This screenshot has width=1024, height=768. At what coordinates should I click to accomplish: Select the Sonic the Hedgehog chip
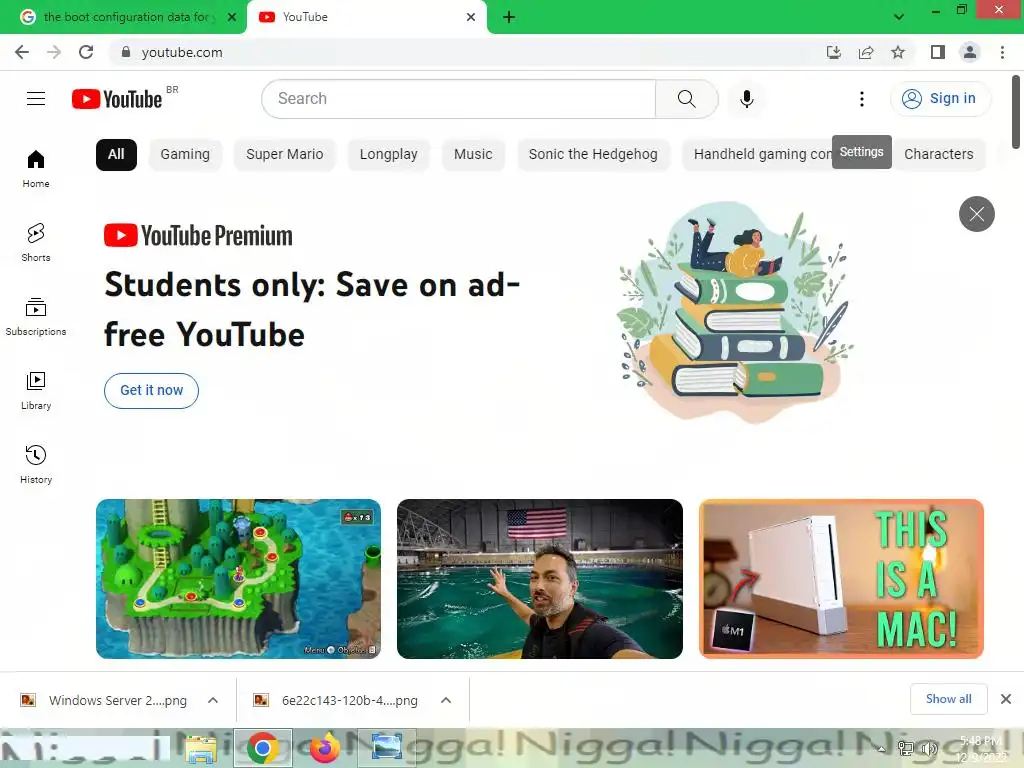[593, 155]
